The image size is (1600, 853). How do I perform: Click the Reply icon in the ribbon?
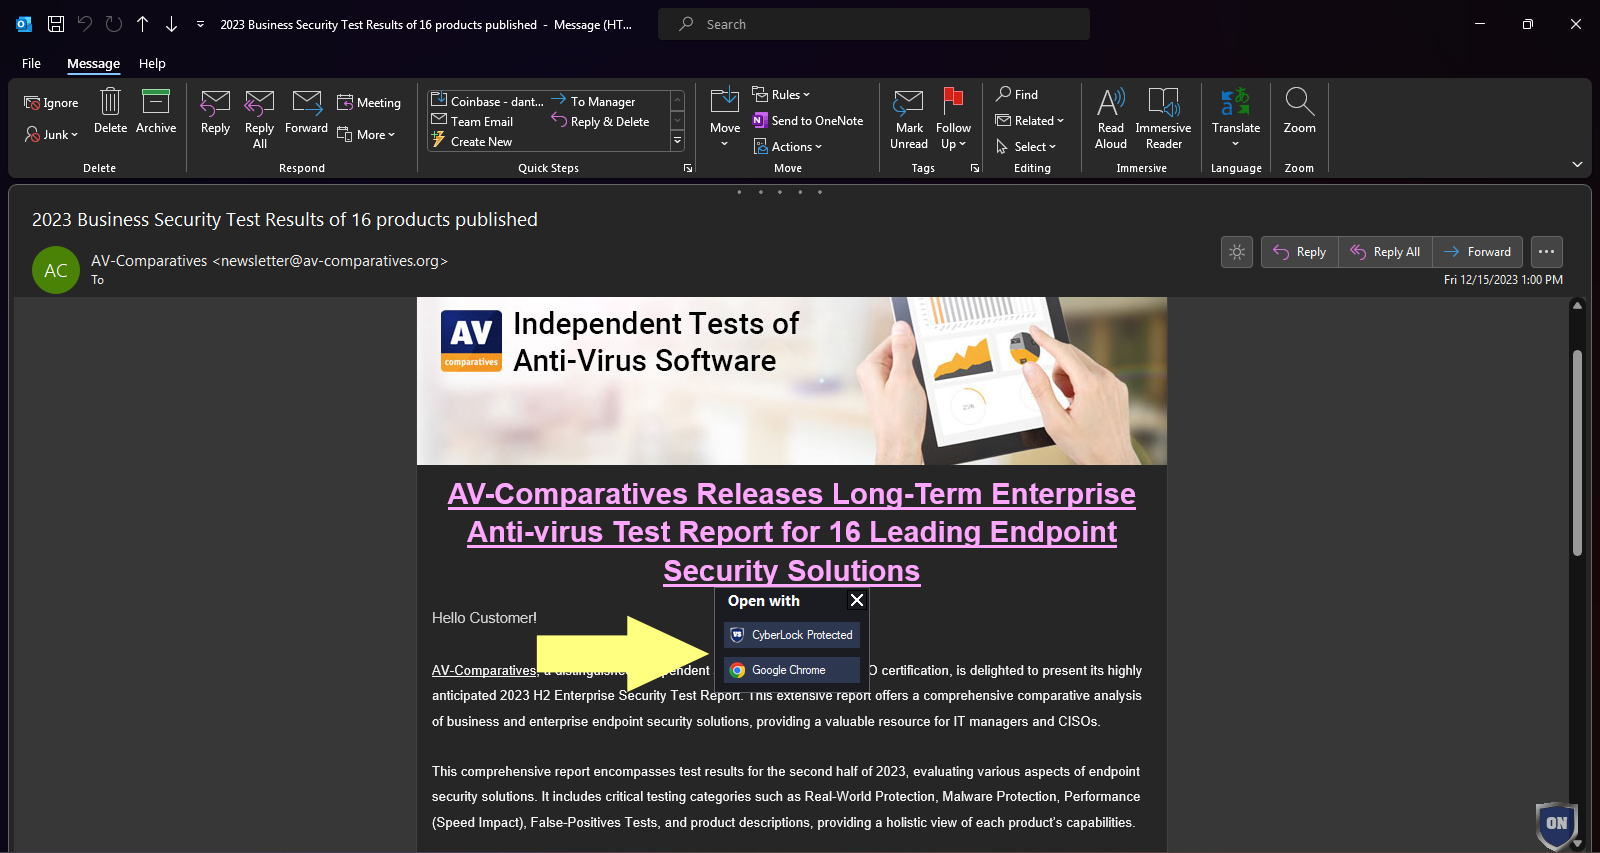tap(215, 111)
